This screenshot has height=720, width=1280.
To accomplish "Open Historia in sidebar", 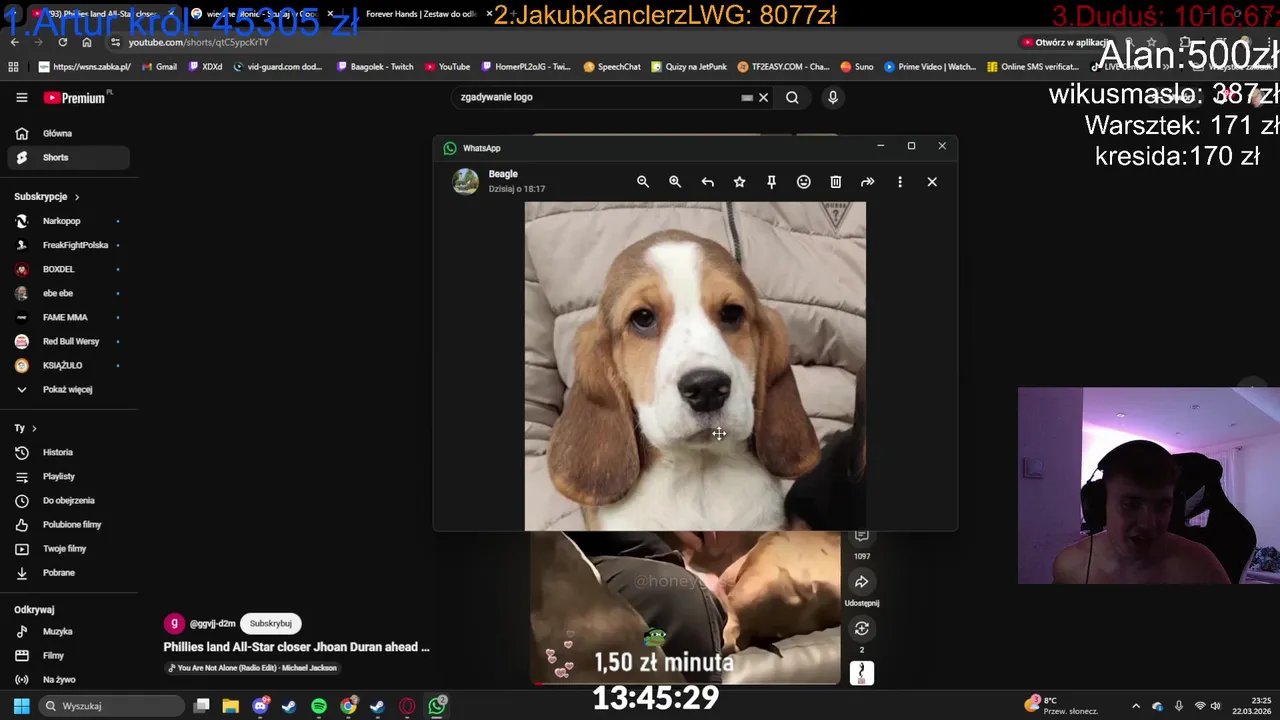I will click(68, 452).
